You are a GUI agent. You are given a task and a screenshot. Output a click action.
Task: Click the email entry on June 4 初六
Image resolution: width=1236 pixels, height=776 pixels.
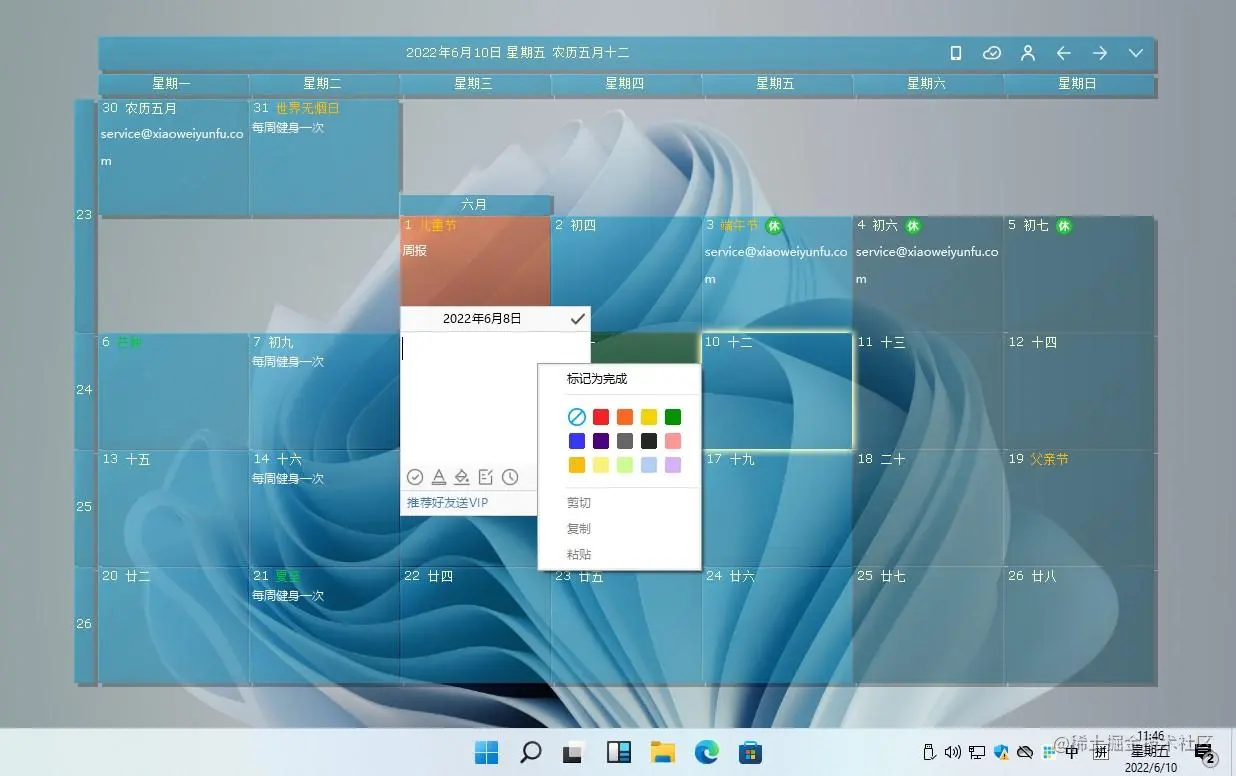pos(927,265)
